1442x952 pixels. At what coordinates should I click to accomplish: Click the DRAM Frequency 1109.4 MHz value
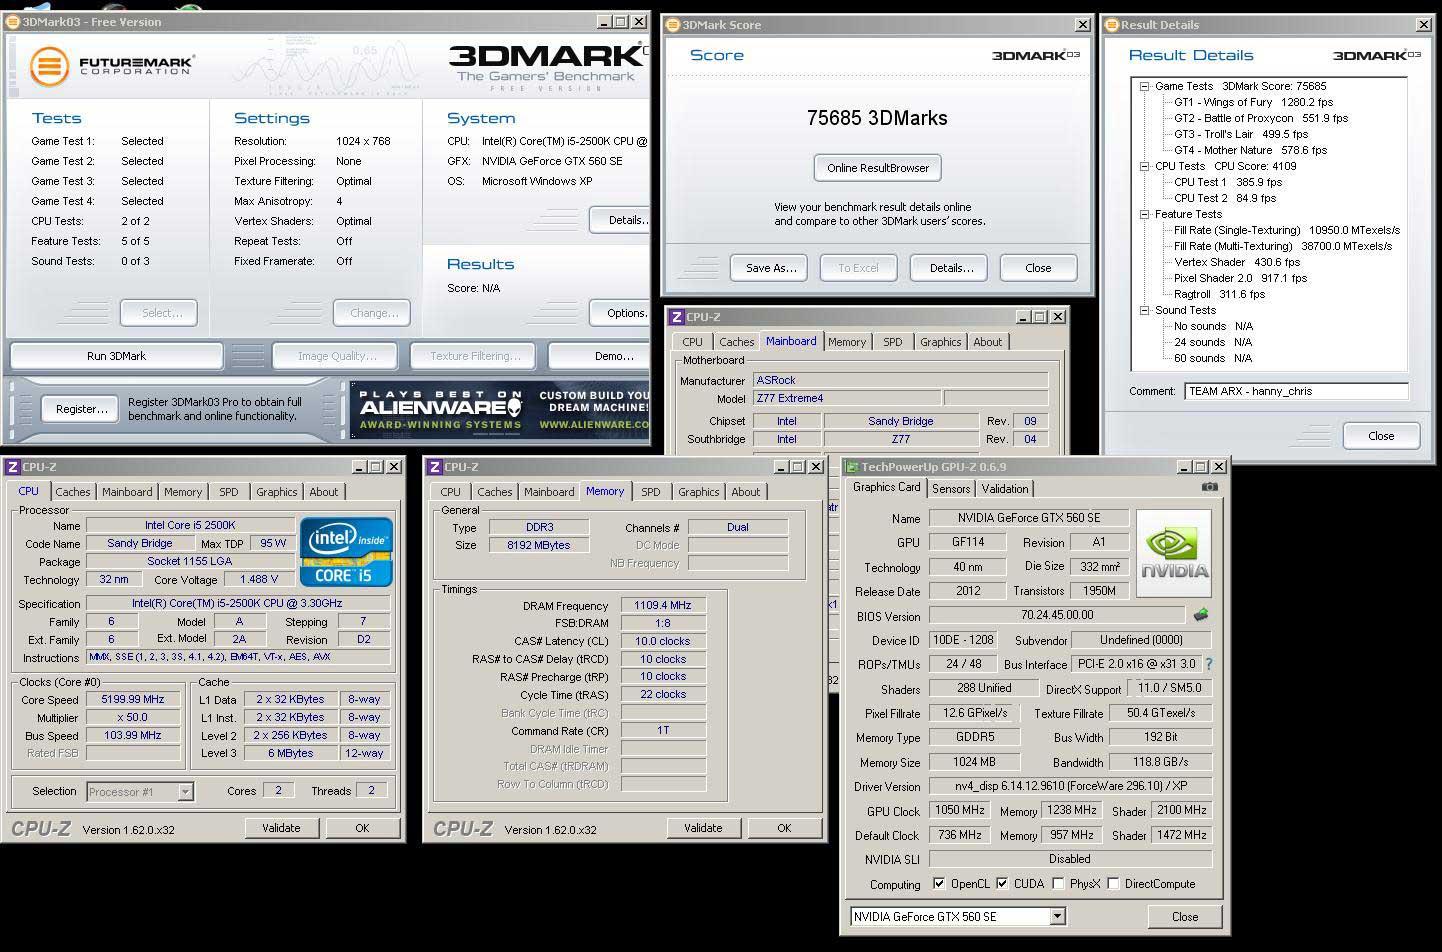click(663, 605)
